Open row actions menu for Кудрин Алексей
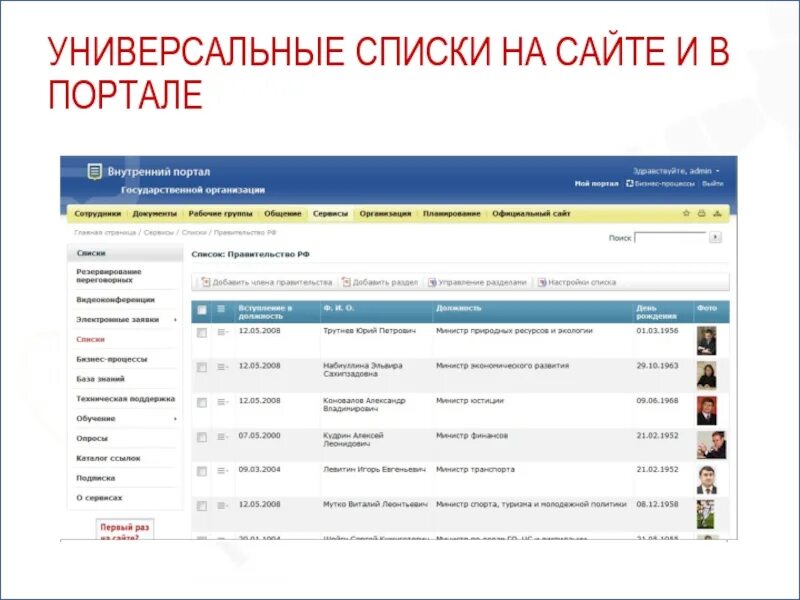This screenshot has height=600, width=800. [x=222, y=437]
